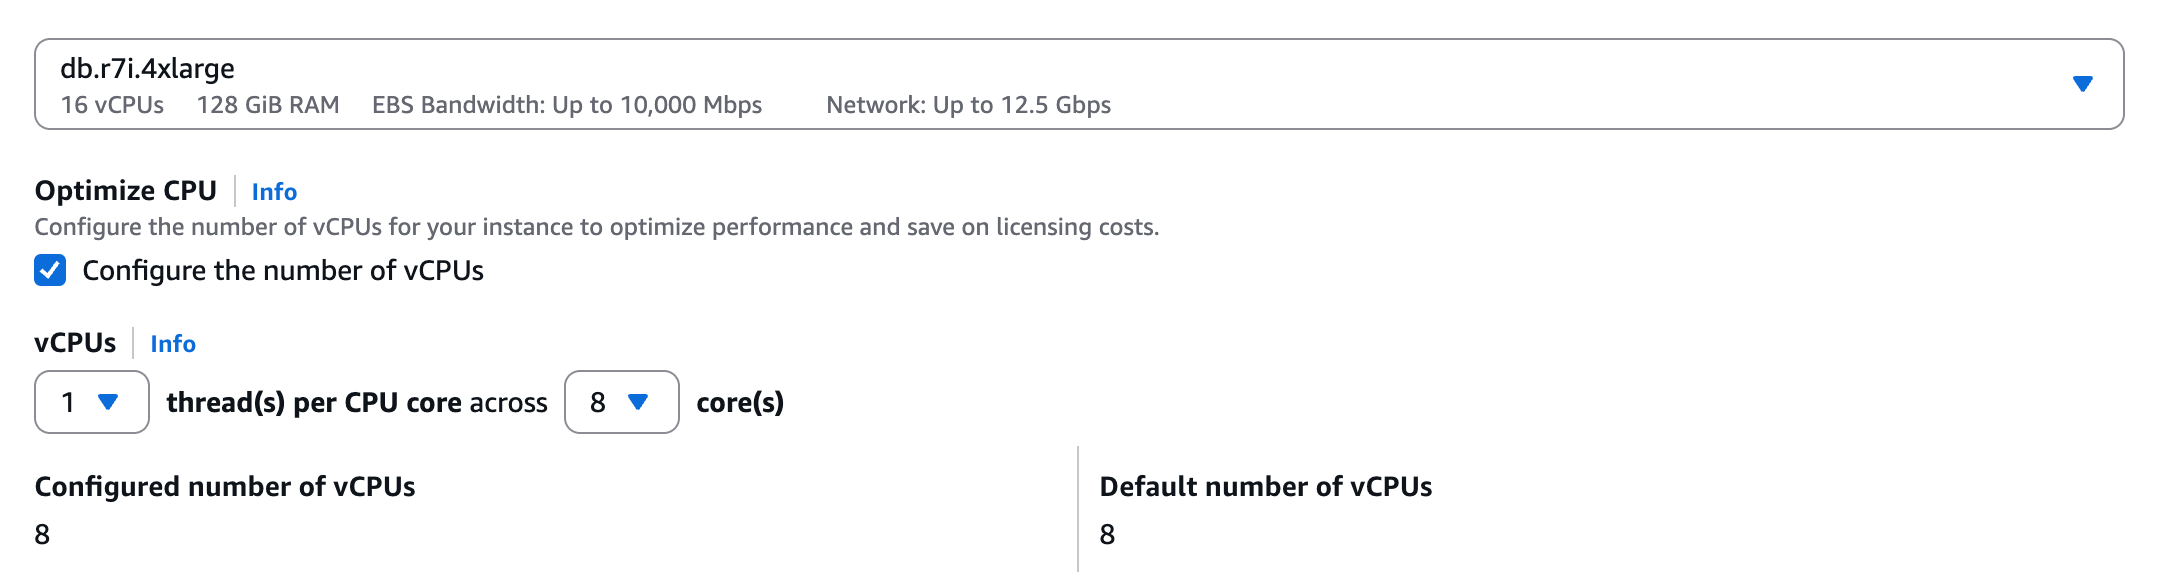Open the Info link next to vCPUs
The width and height of the screenshot is (2184, 572).
click(x=173, y=343)
